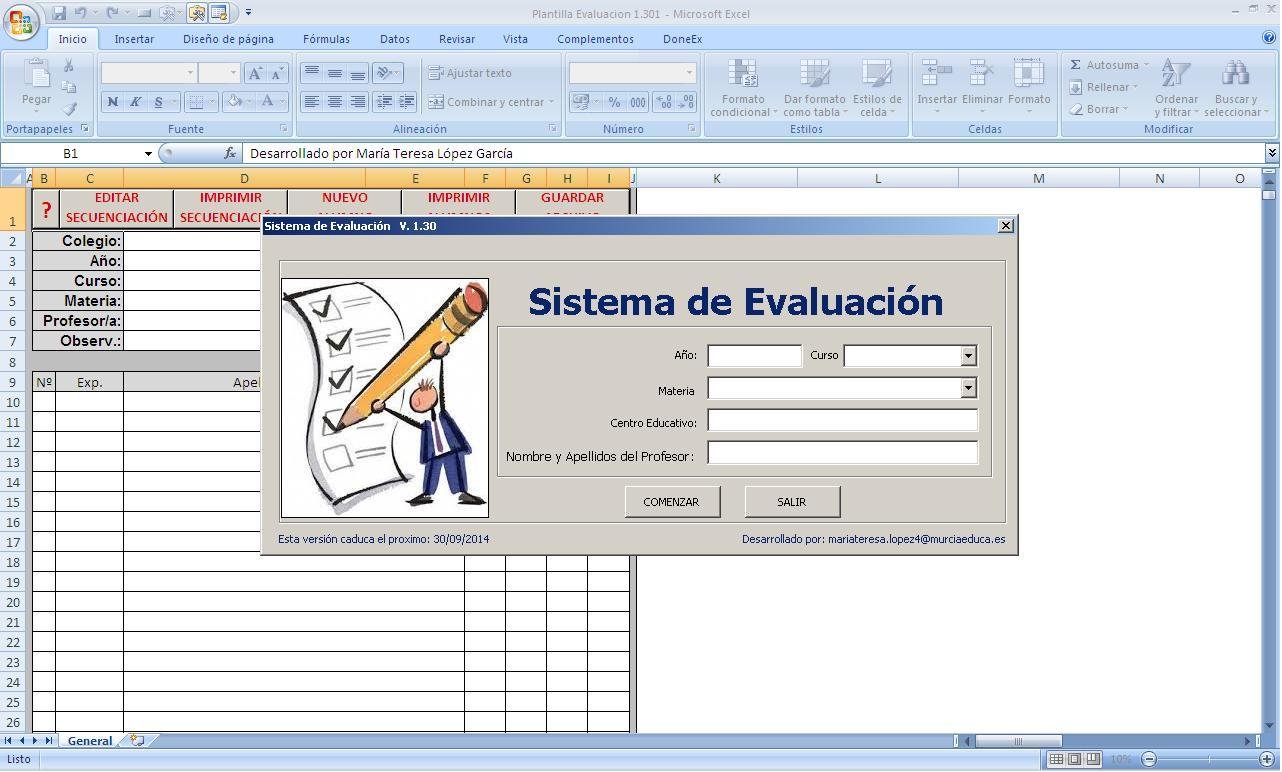The image size is (1282, 772).
Task: Click the Borders icon in Fuente group
Action: click(x=196, y=102)
